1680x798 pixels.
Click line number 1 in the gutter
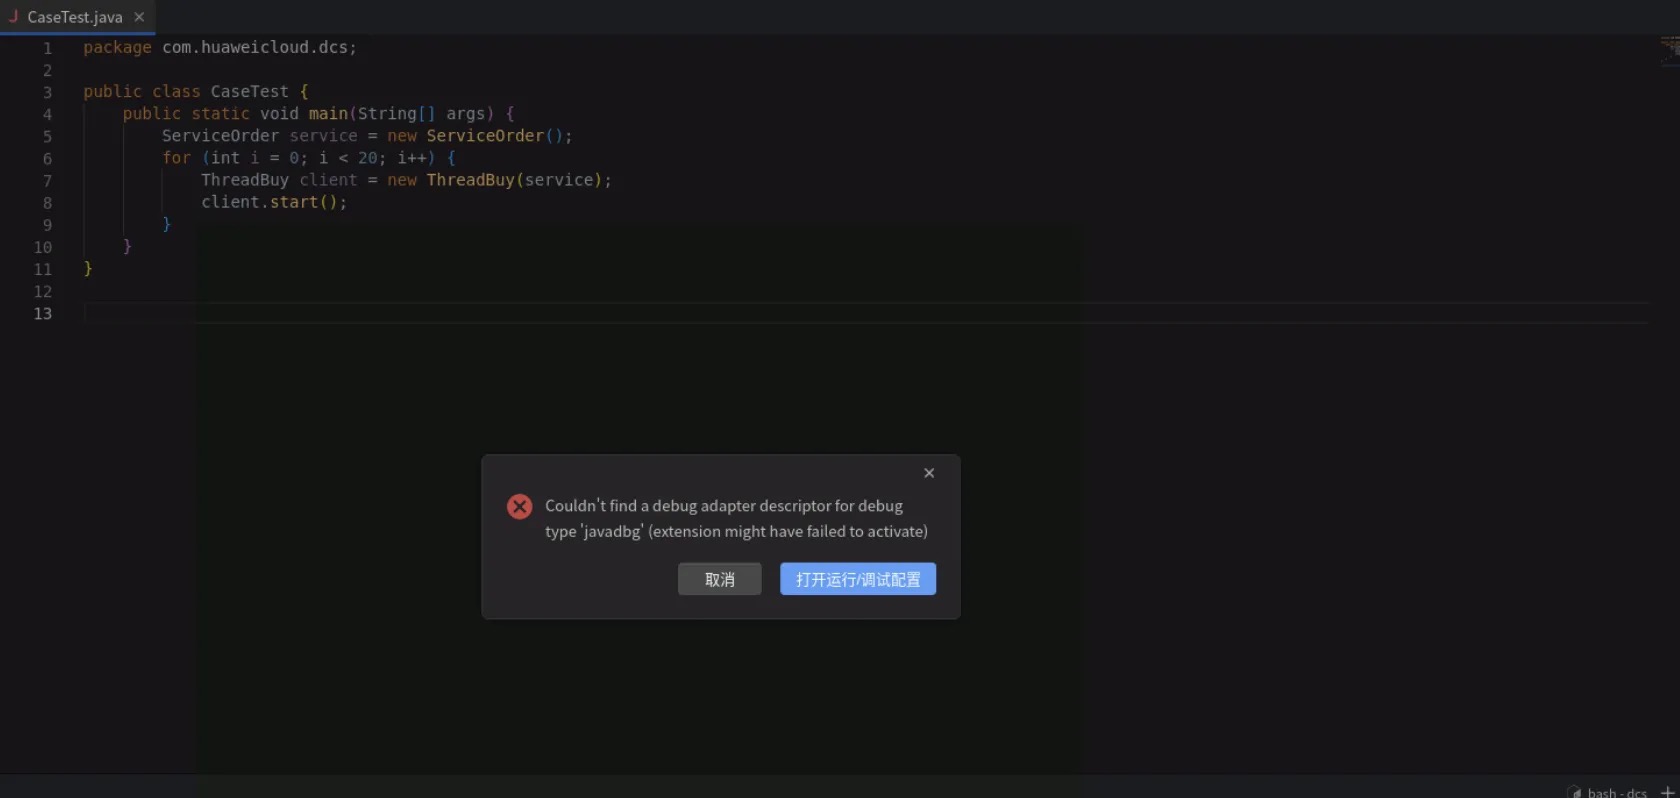coord(47,48)
